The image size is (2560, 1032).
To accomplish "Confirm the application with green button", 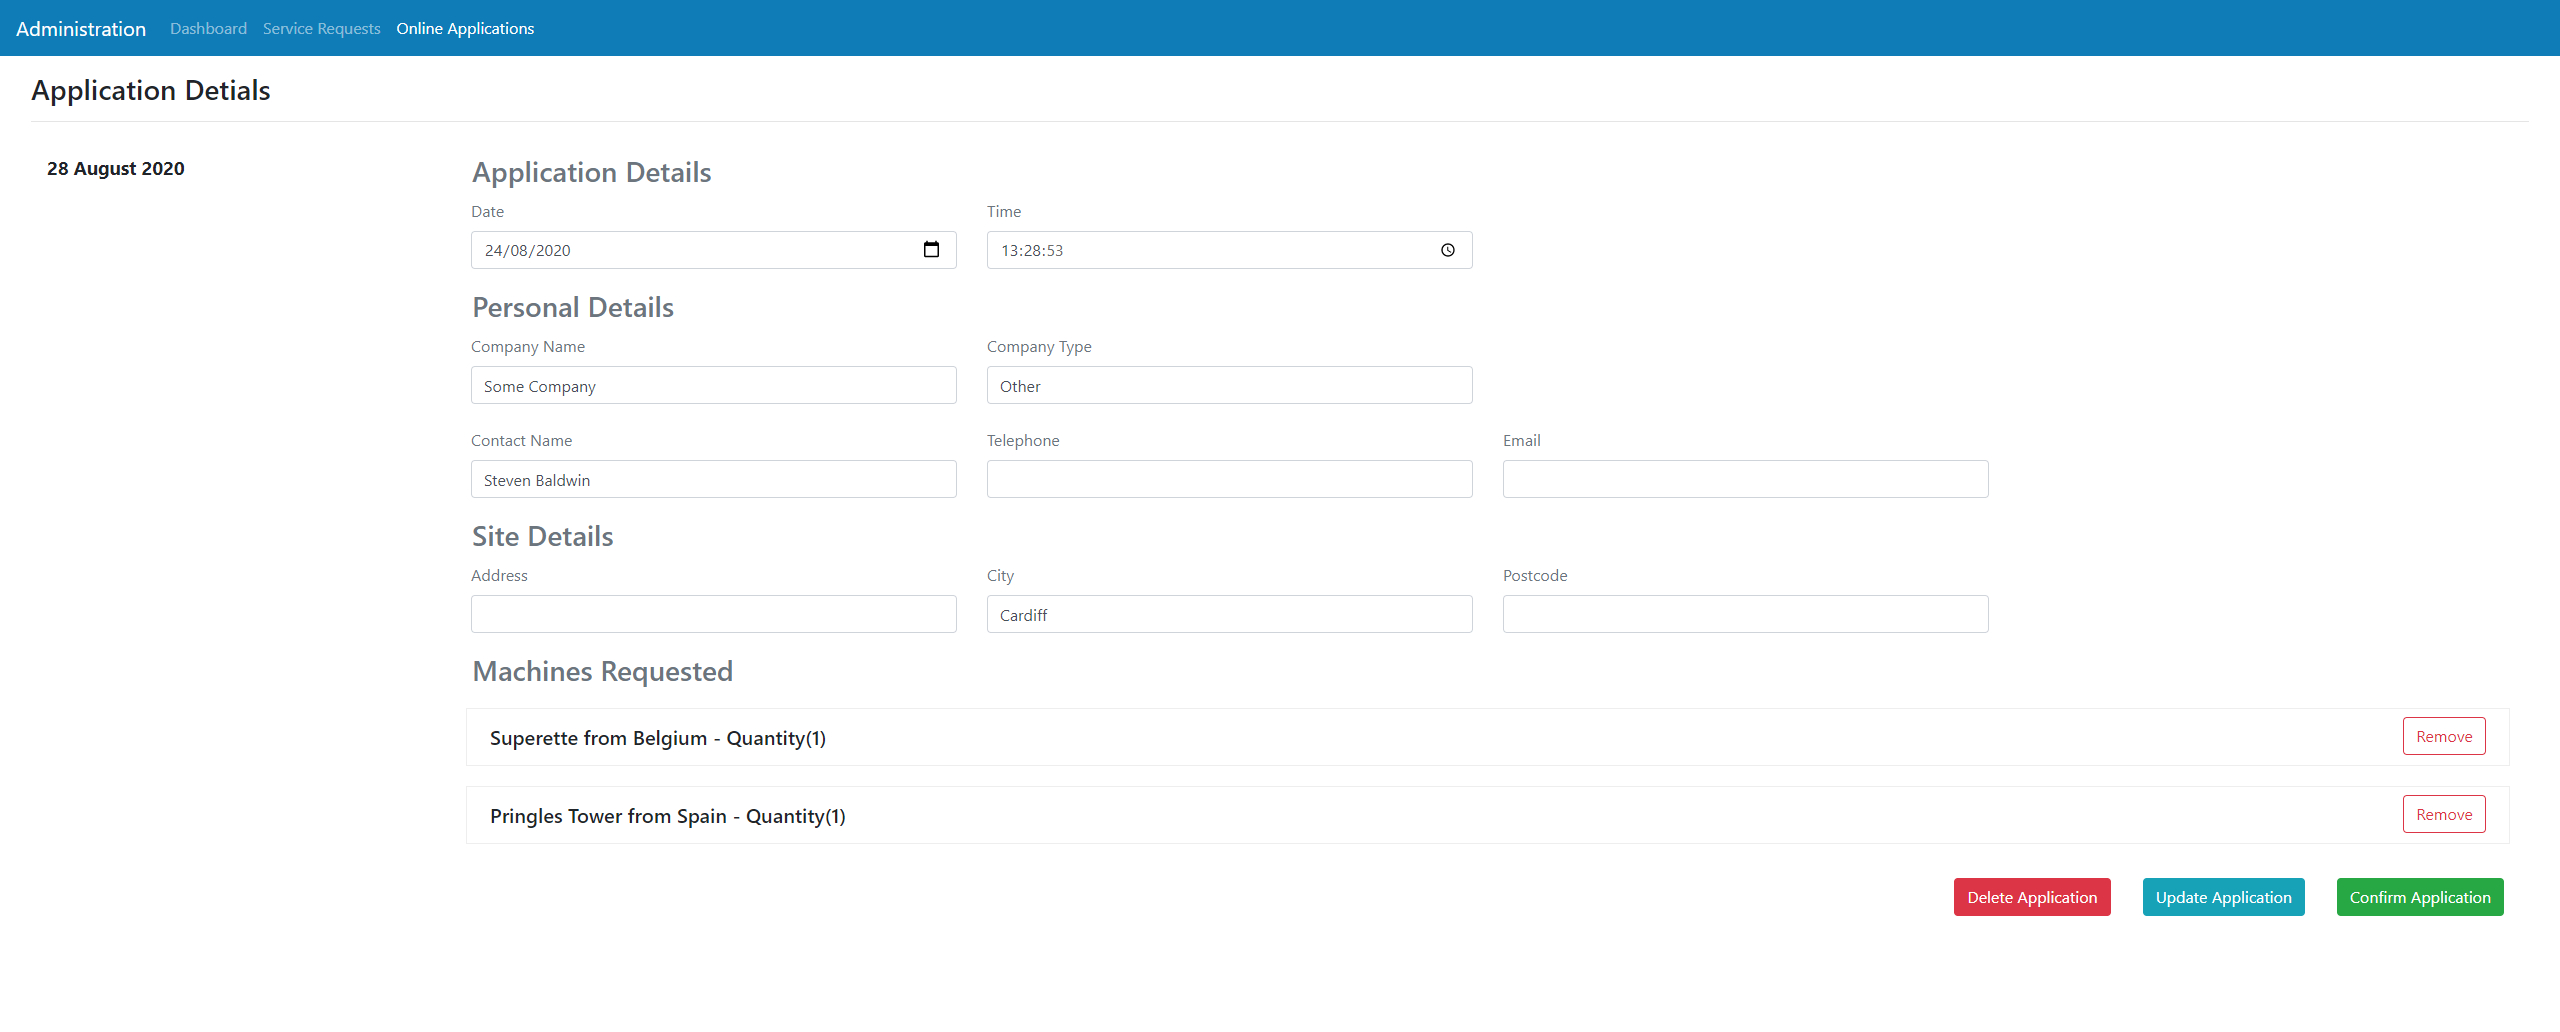I will [2419, 897].
